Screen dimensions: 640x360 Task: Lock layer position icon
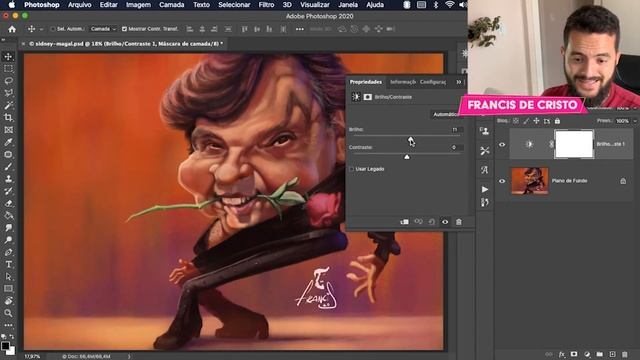[x=536, y=121]
